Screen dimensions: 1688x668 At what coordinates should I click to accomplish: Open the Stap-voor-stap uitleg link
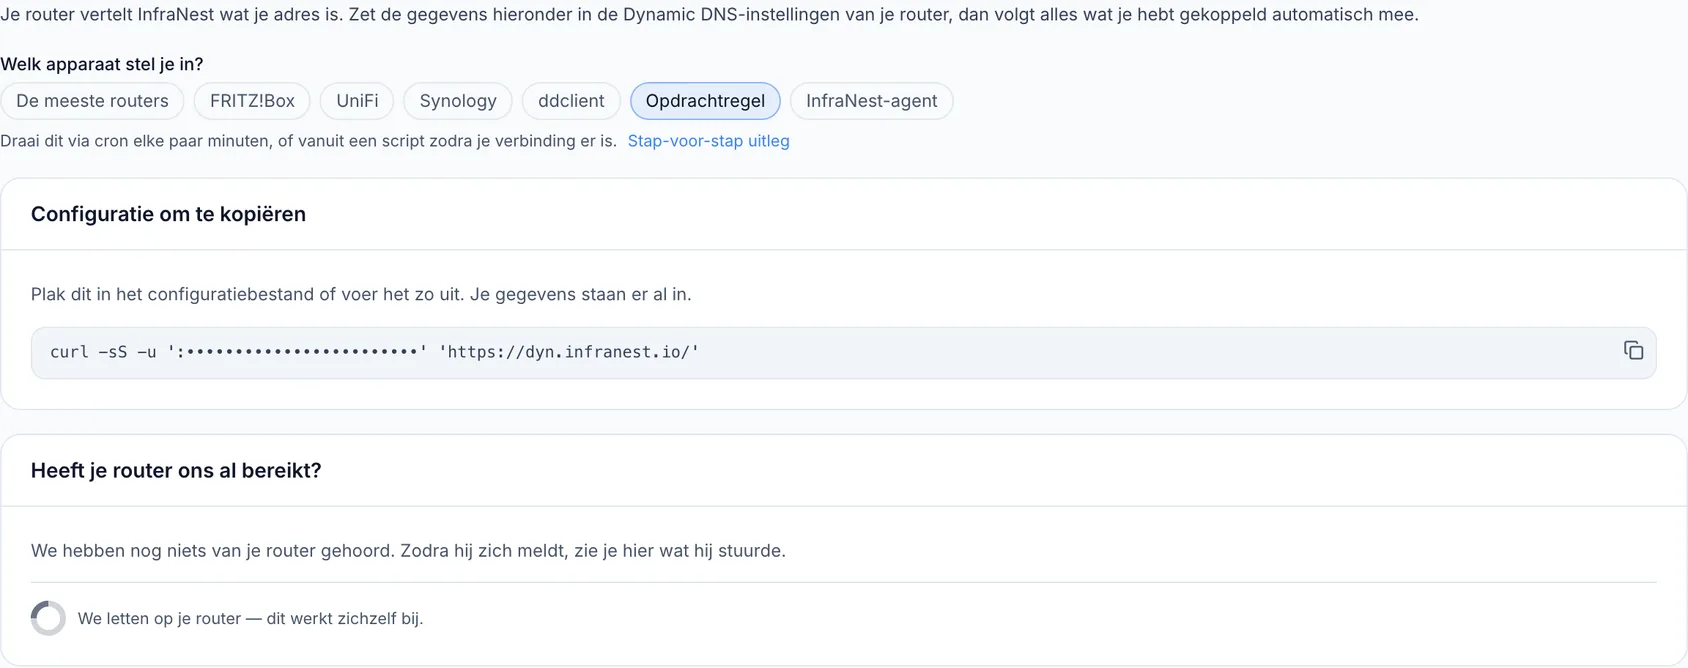coord(708,141)
